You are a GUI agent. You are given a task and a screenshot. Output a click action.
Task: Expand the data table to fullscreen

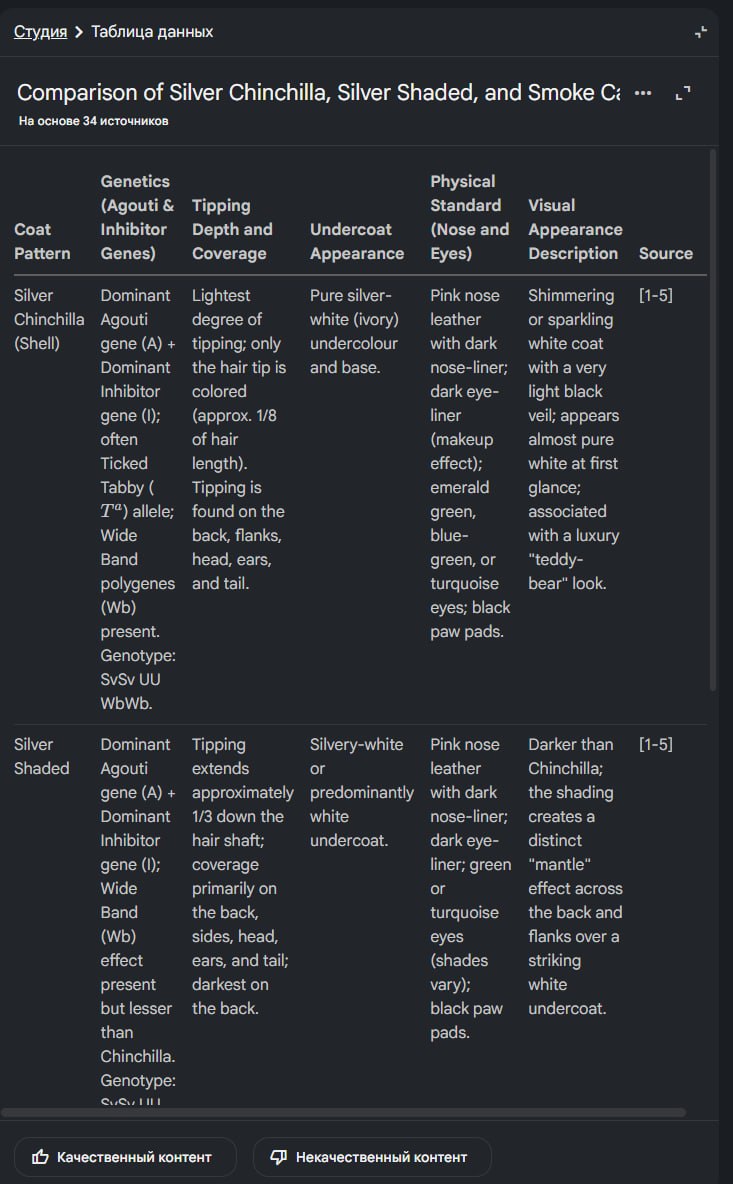coord(684,93)
